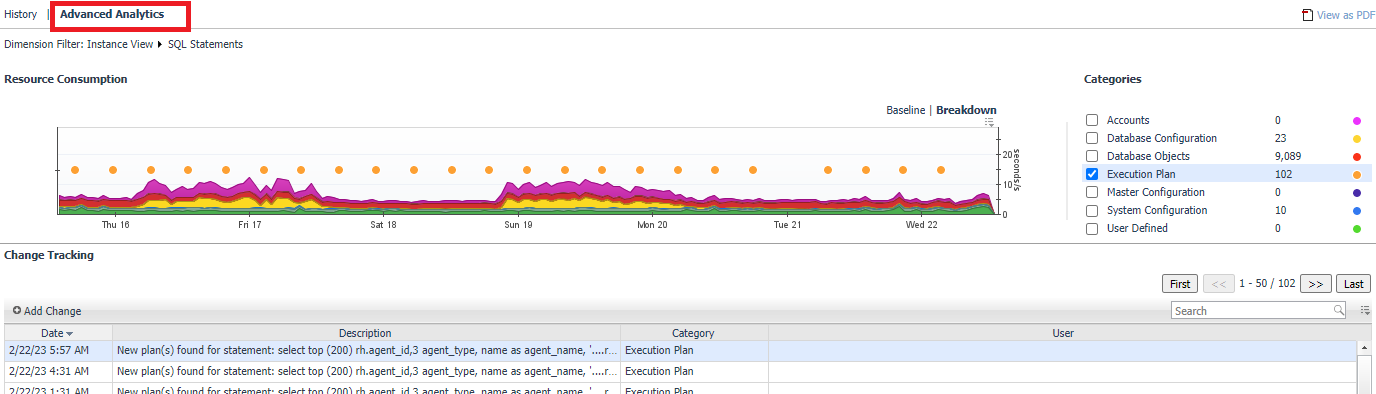Switch chart to Baseline view
This screenshot has height=394, width=1376.
click(905, 110)
